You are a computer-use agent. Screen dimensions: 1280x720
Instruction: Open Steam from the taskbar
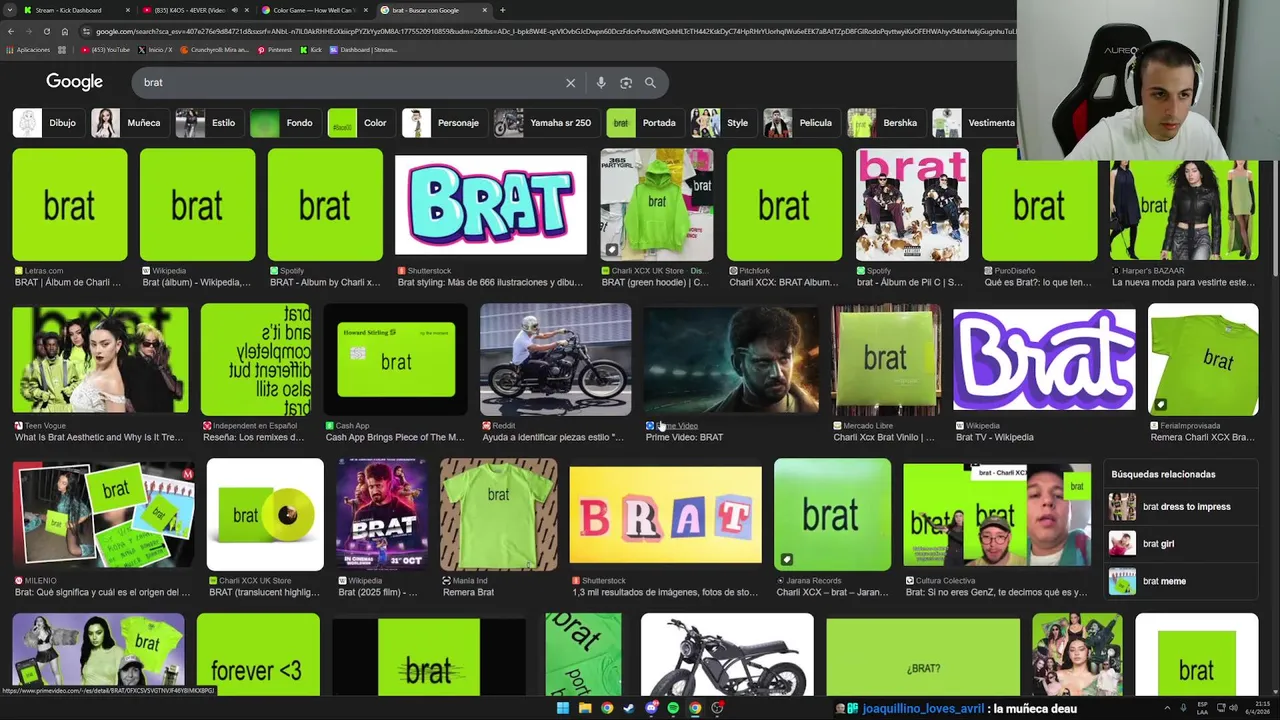point(629,708)
